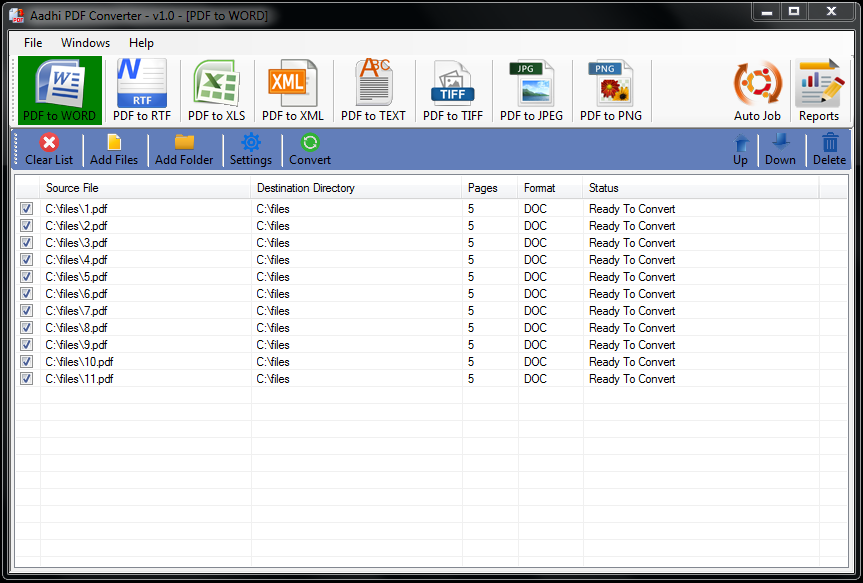
Task: Click the Format column header
Action: point(550,188)
